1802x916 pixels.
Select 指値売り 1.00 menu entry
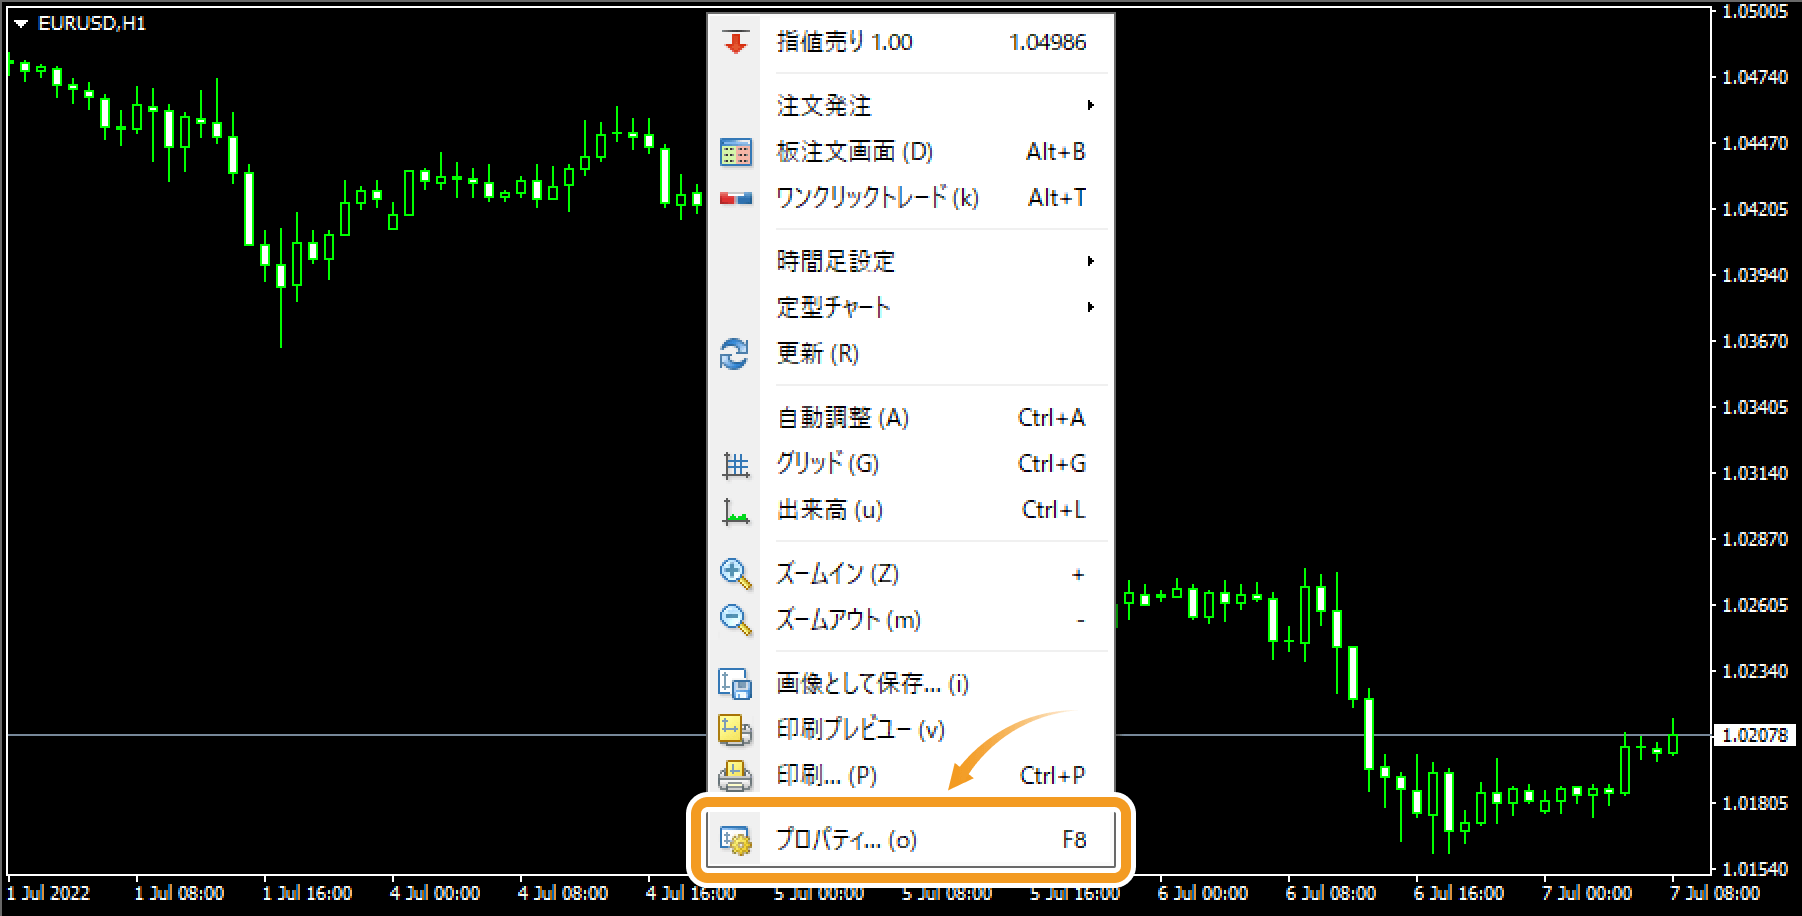pyautogui.click(x=911, y=42)
